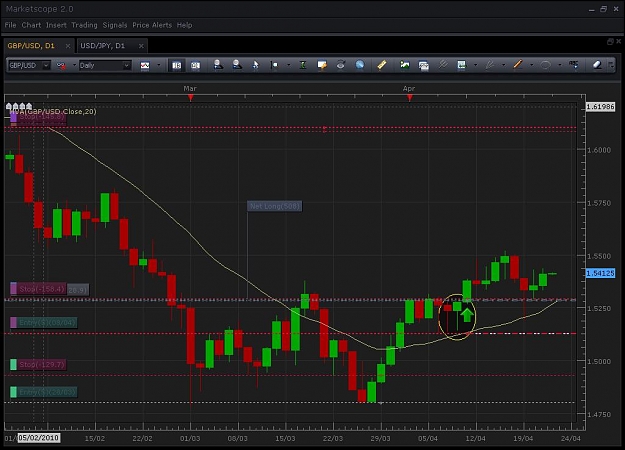Expand the pitchfork tool dropdown arrow
The image size is (625, 450).
(x=503, y=65)
